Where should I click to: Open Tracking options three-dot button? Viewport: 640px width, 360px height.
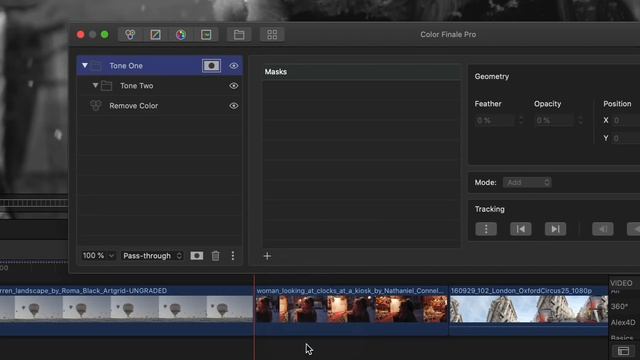click(486, 229)
